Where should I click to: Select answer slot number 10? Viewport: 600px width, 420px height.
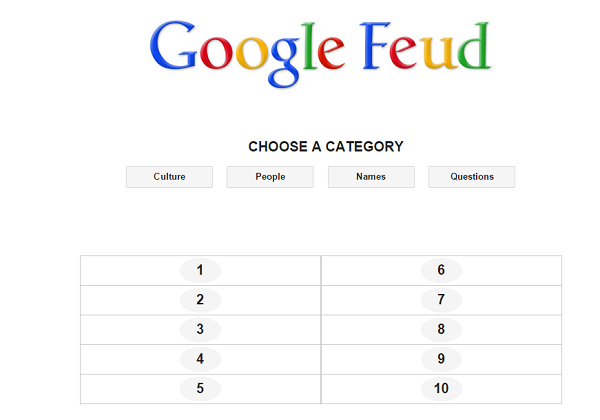tap(441, 389)
